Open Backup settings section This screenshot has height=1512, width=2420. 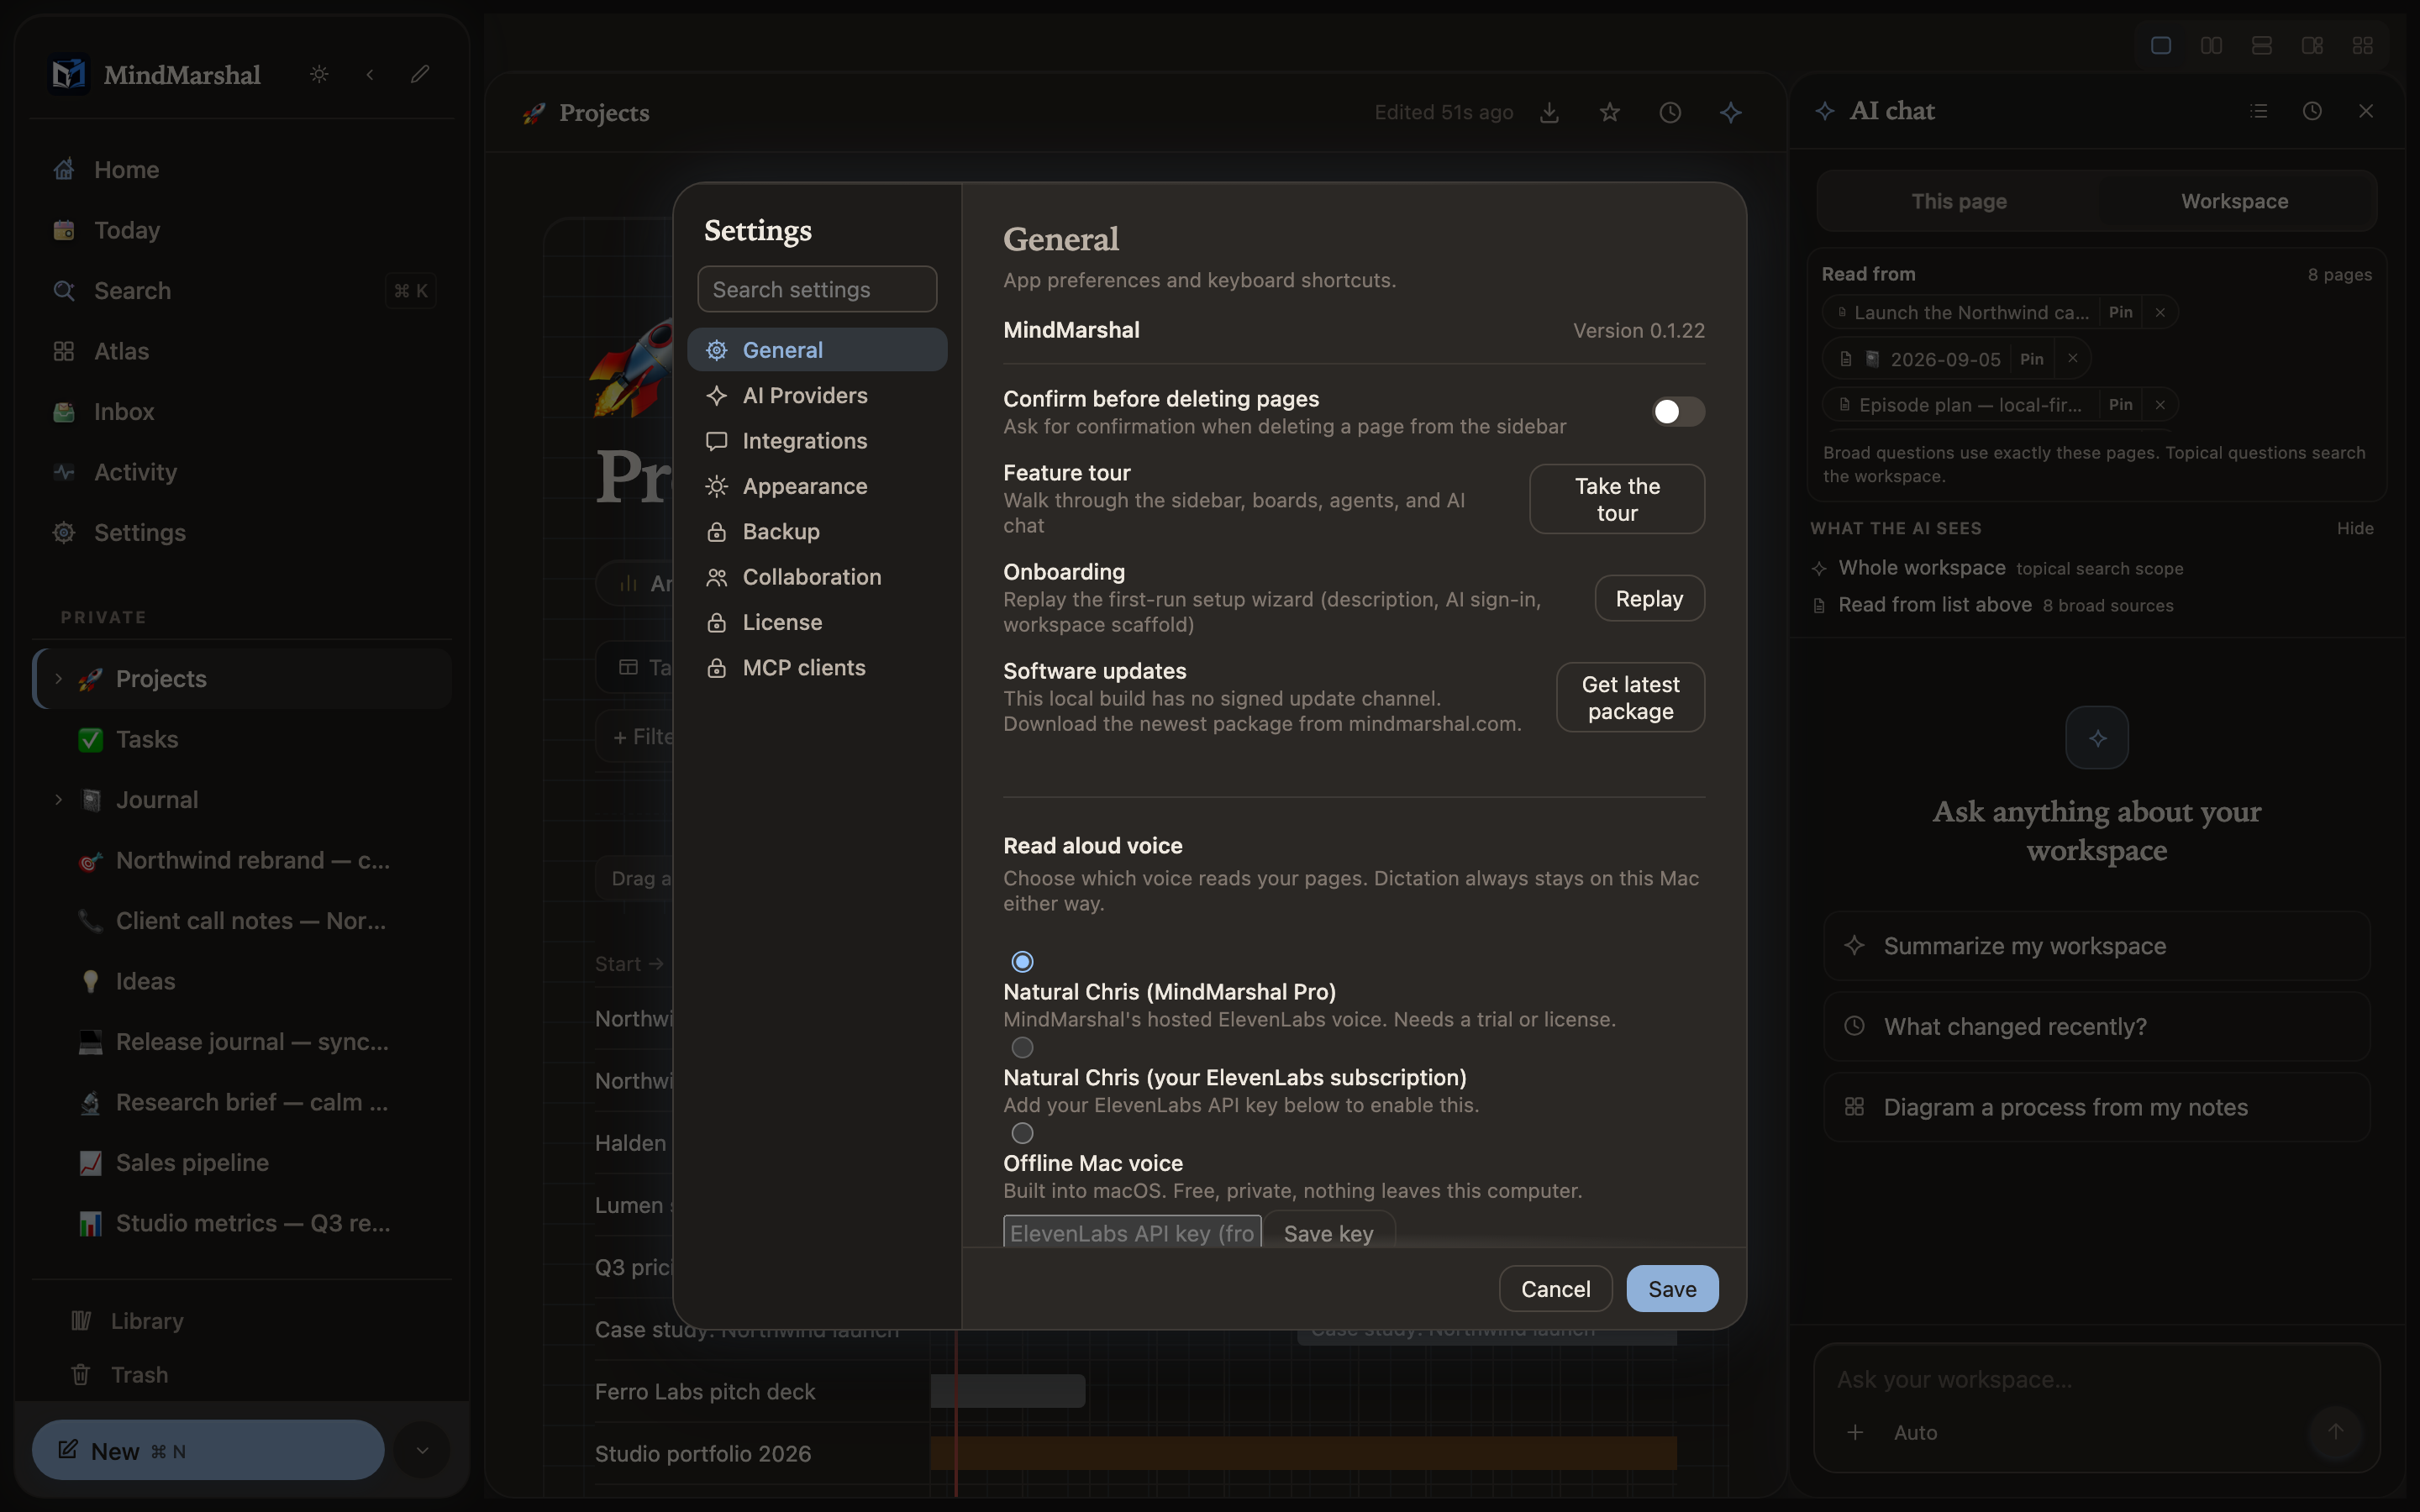click(x=817, y=532)
